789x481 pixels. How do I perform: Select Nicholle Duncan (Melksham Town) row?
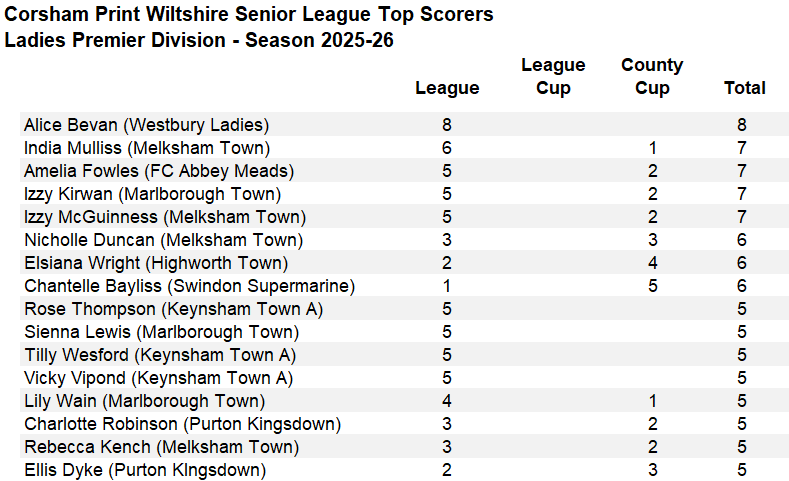(163, 240)
